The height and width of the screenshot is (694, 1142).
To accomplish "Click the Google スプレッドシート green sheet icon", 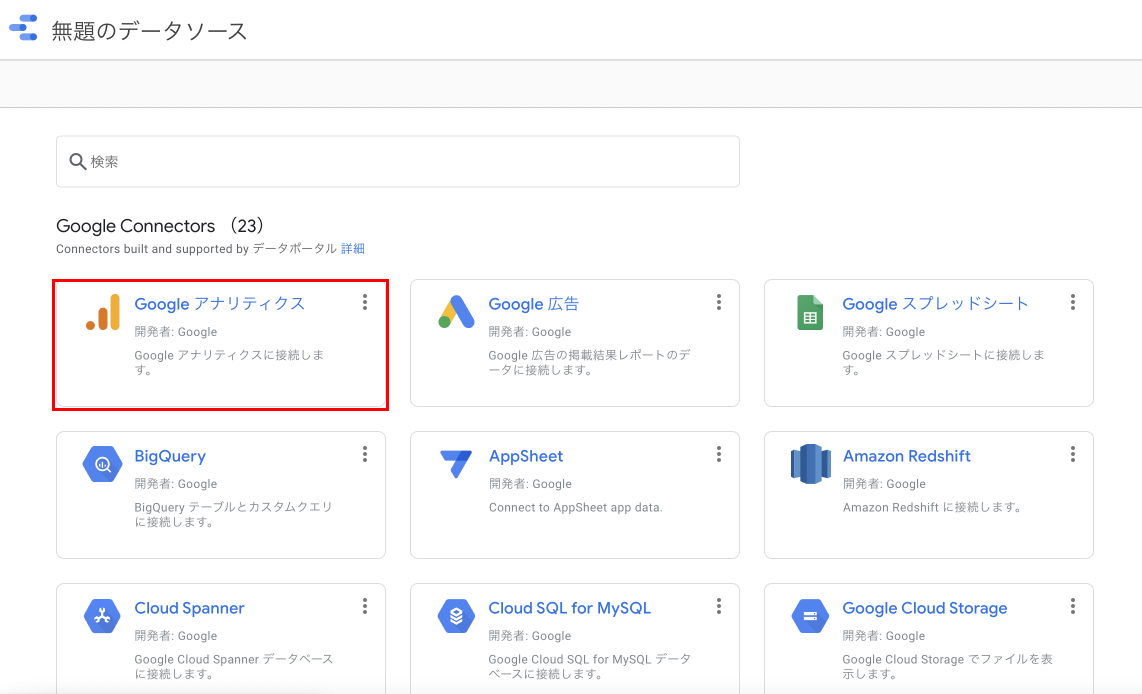I will [x=810, y=312].
